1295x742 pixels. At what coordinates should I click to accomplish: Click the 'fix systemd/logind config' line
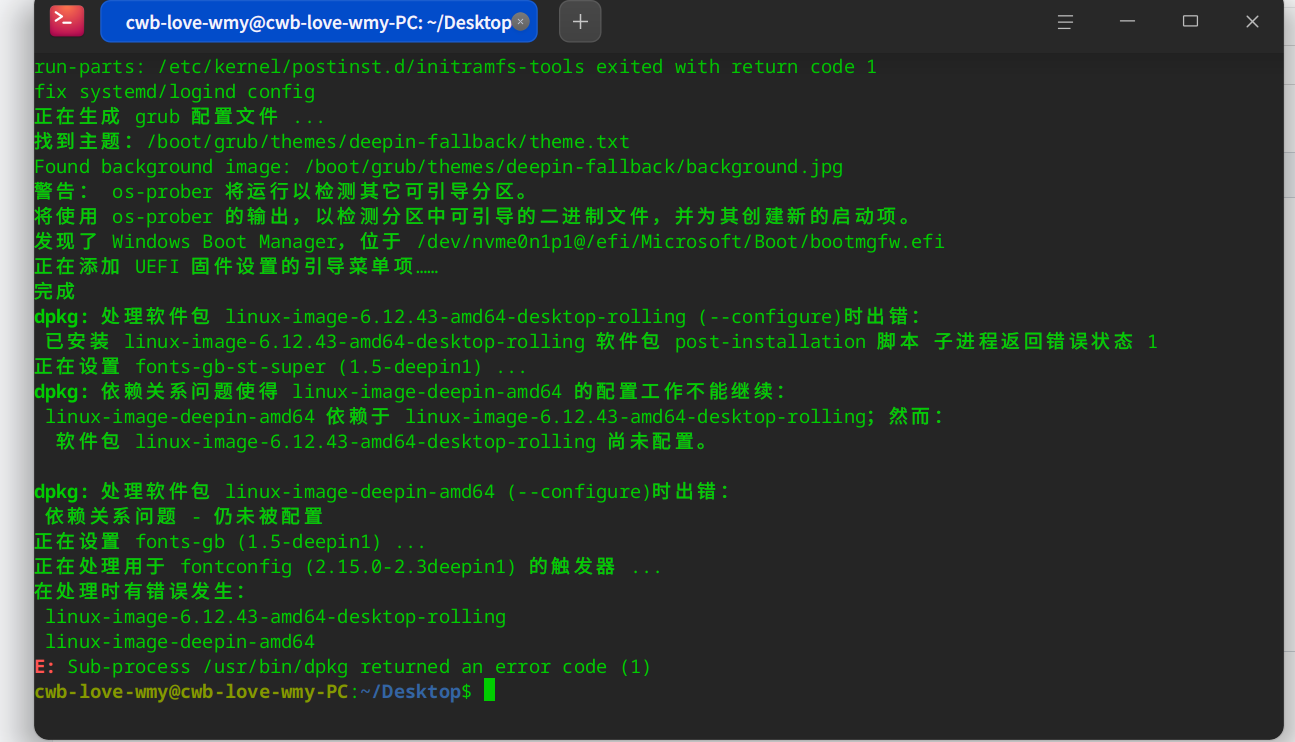pos(174,92)
